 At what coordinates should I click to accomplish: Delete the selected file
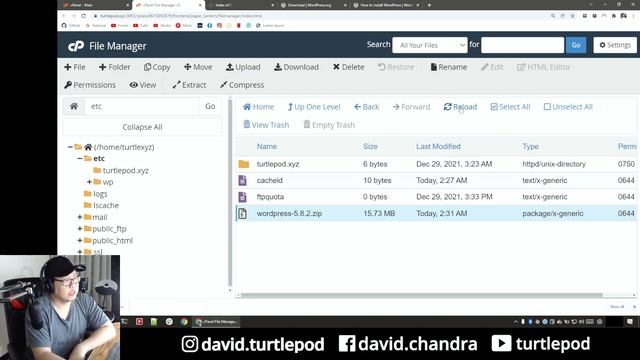(x=348, y=67)
